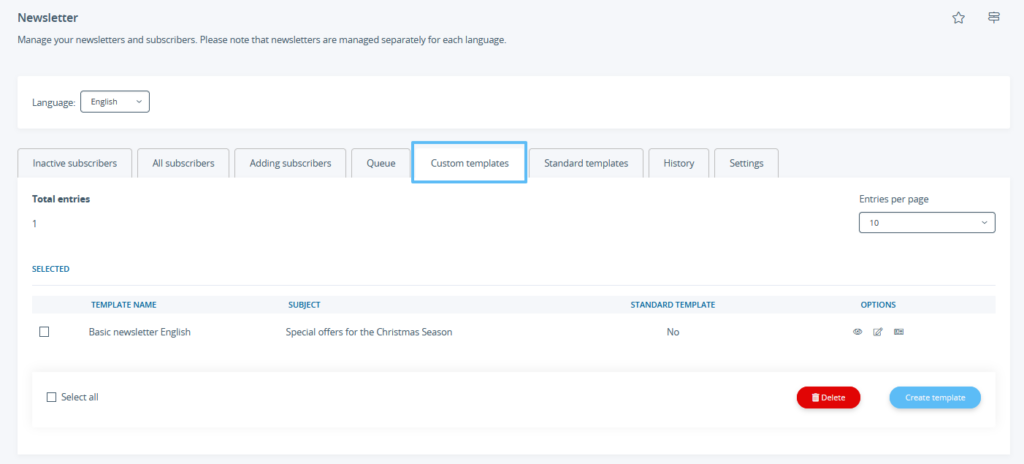Click the 'Basic newsletter English' template name

point(140,332)
